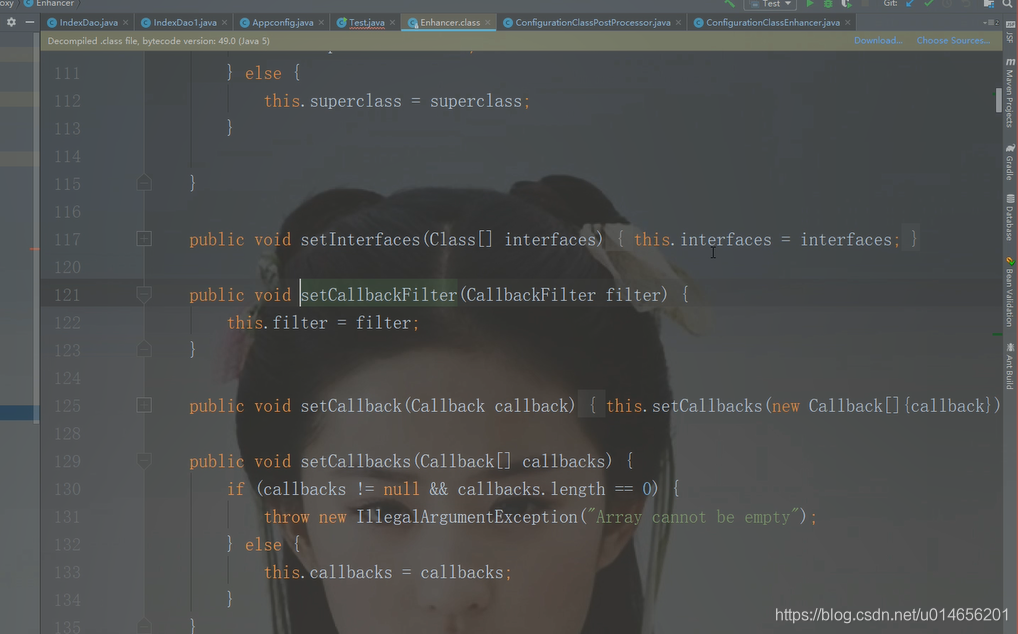The width and height of the screenshot is (1018, 634).
Task: Click the Download... sources link
Action: click(x=878, y=40)
